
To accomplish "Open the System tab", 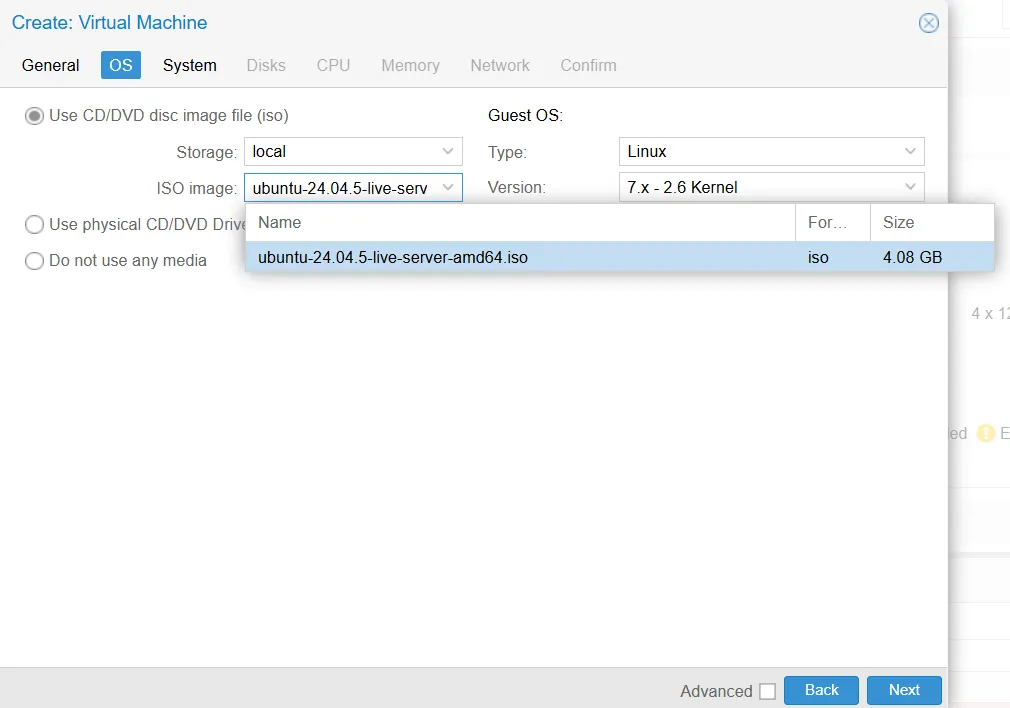I will point(189,65).
